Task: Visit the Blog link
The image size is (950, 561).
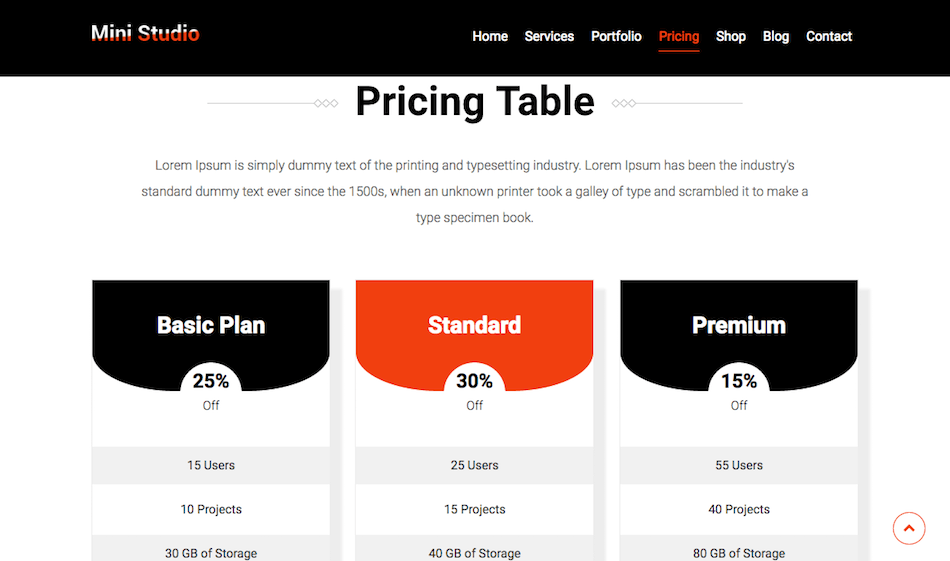Action: click(776, 36)
